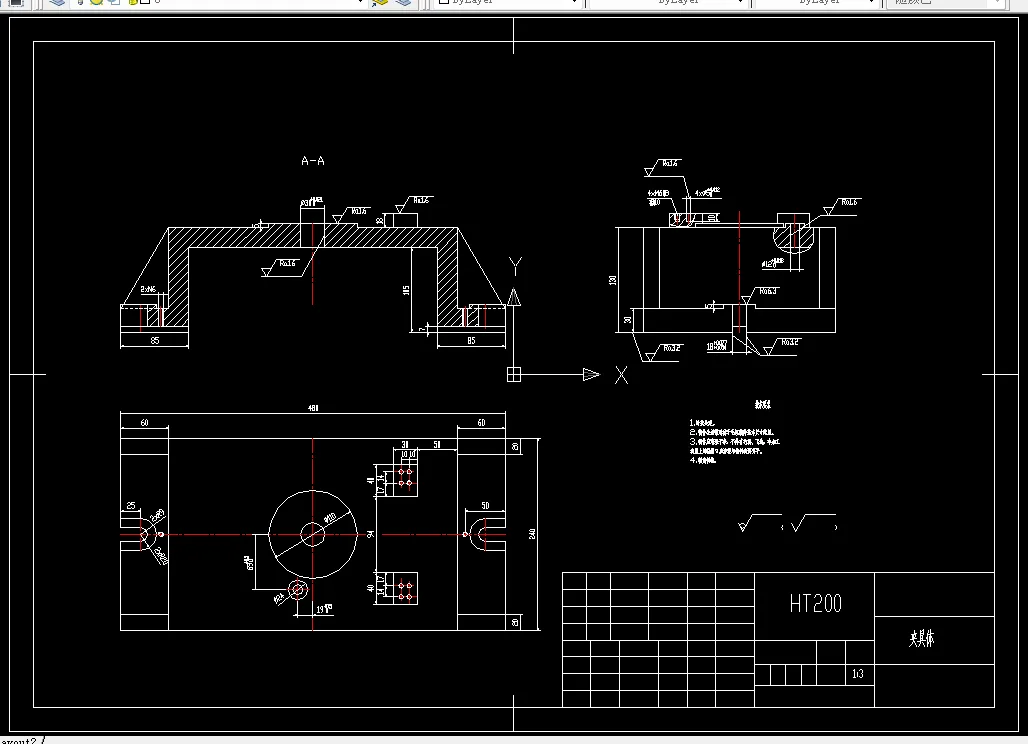Select the 25 slot dimension

click(x=131, y=505)
